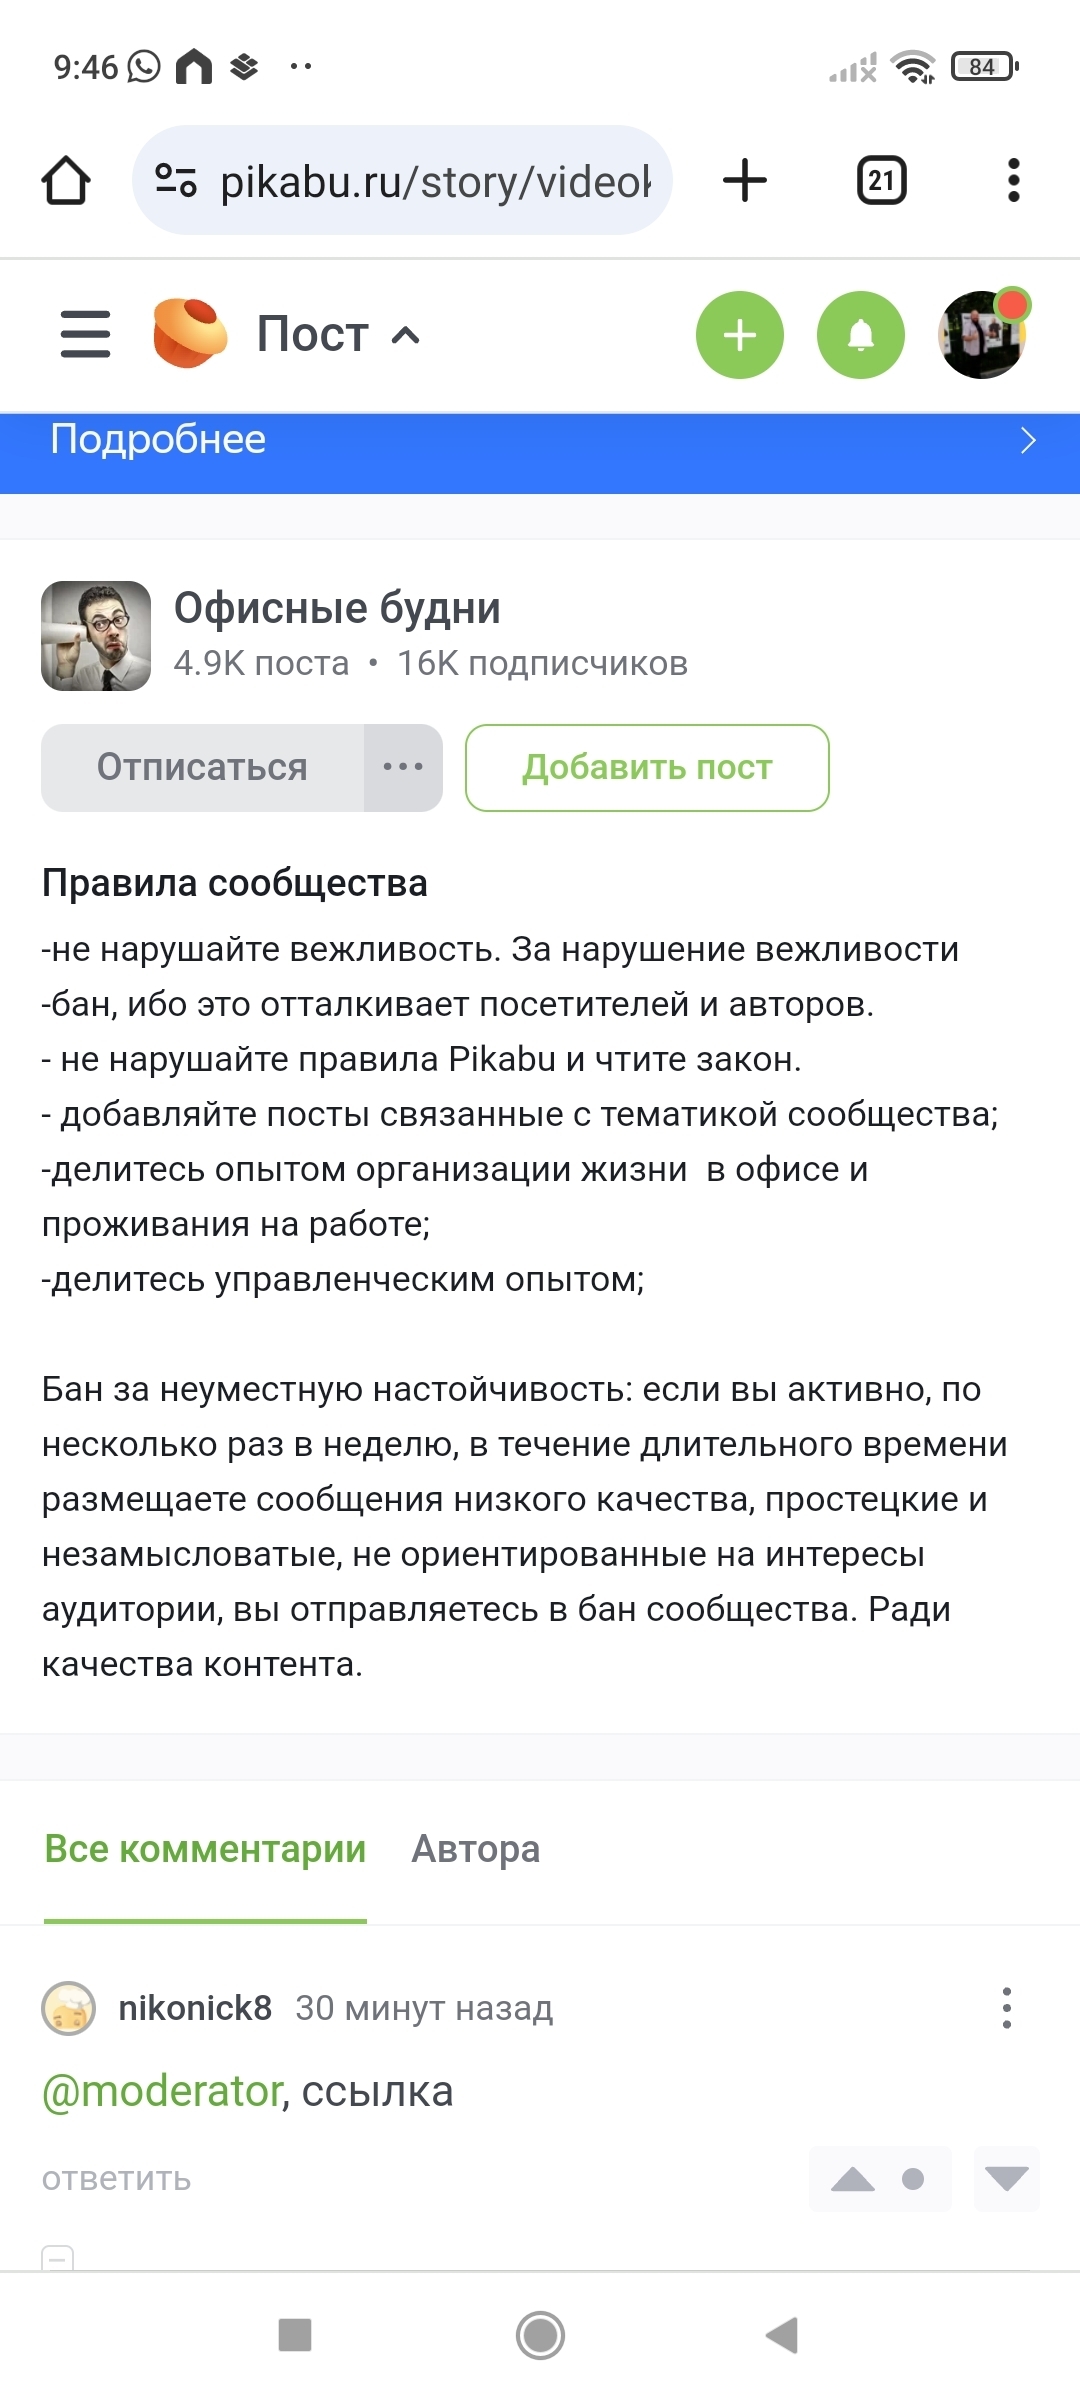
Task: Downvote the nikonick8 comment
Action: pos(1006,2179)
